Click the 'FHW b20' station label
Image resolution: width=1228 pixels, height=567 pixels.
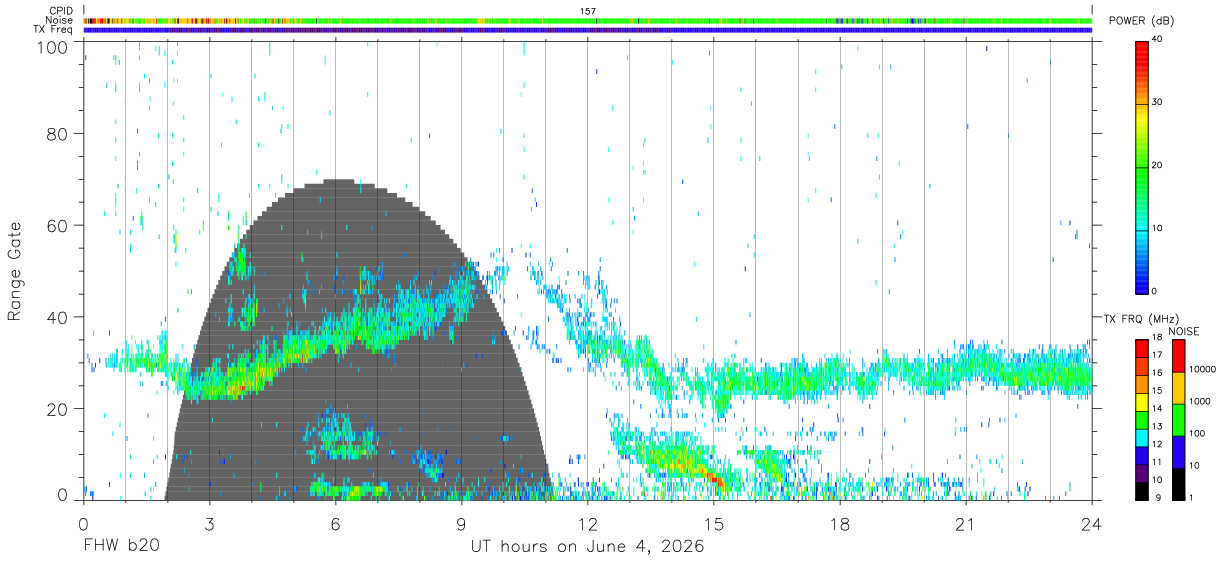point(121,547)
